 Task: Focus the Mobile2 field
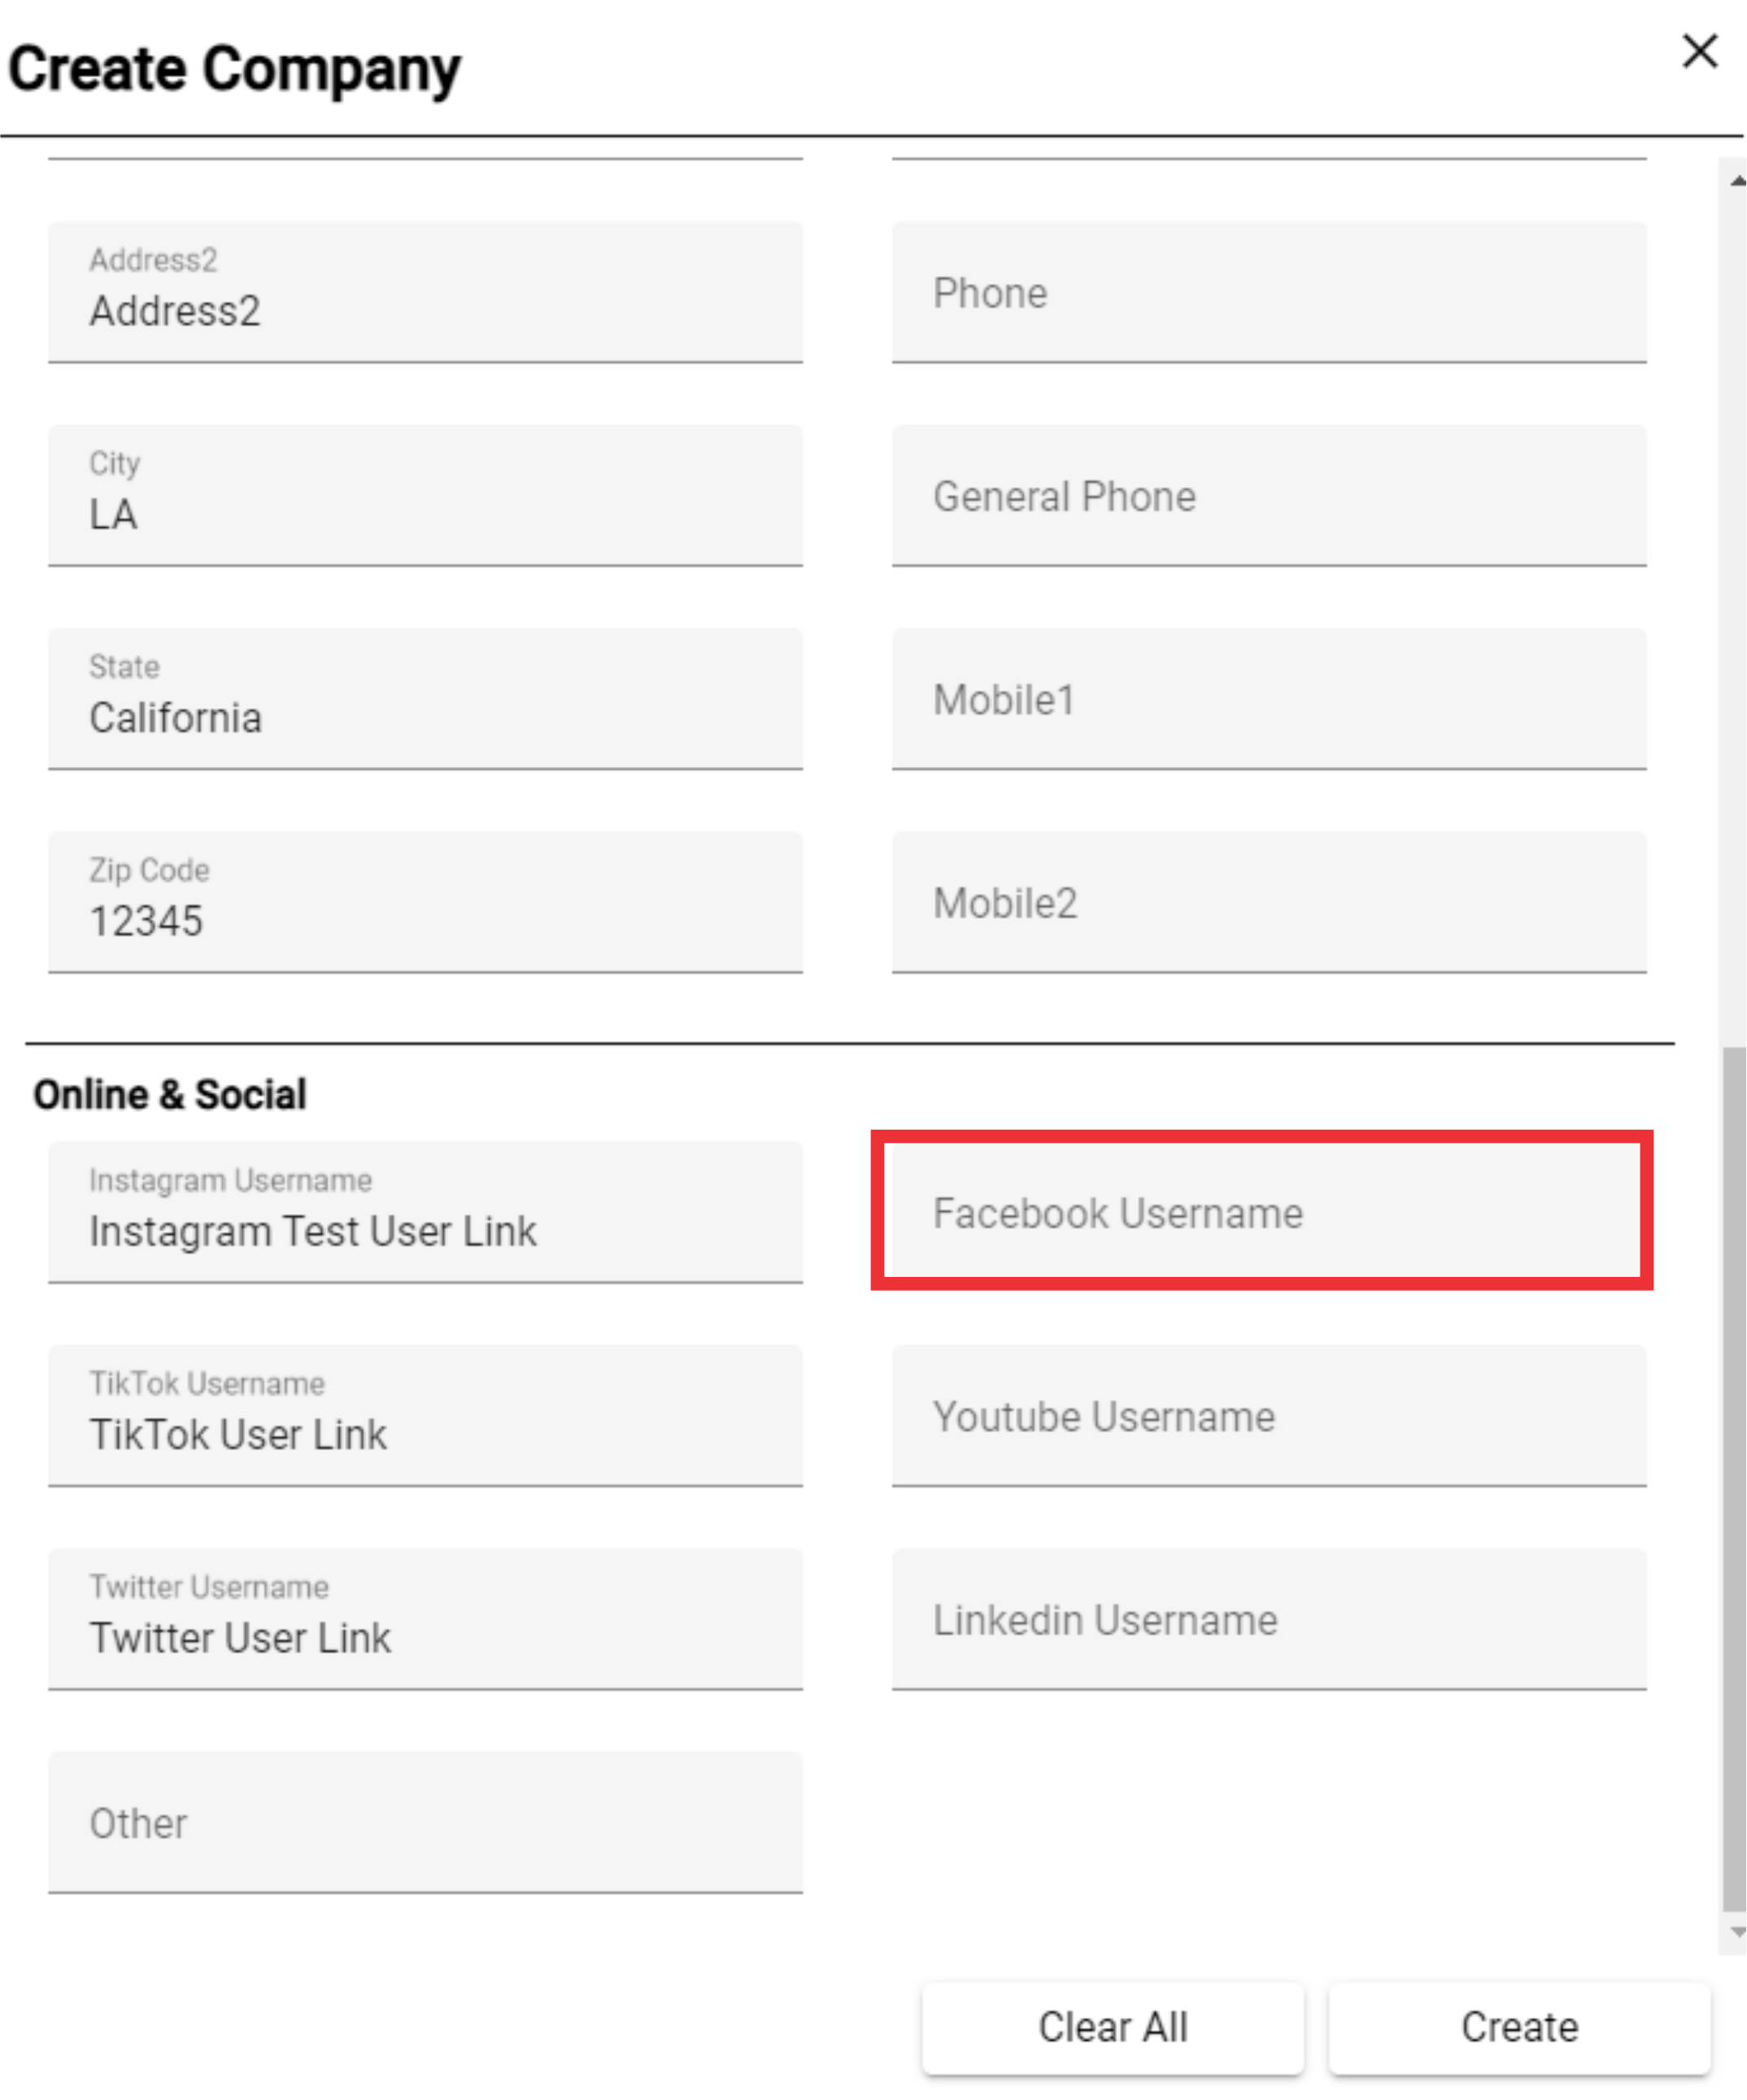tap(1269, 902)
